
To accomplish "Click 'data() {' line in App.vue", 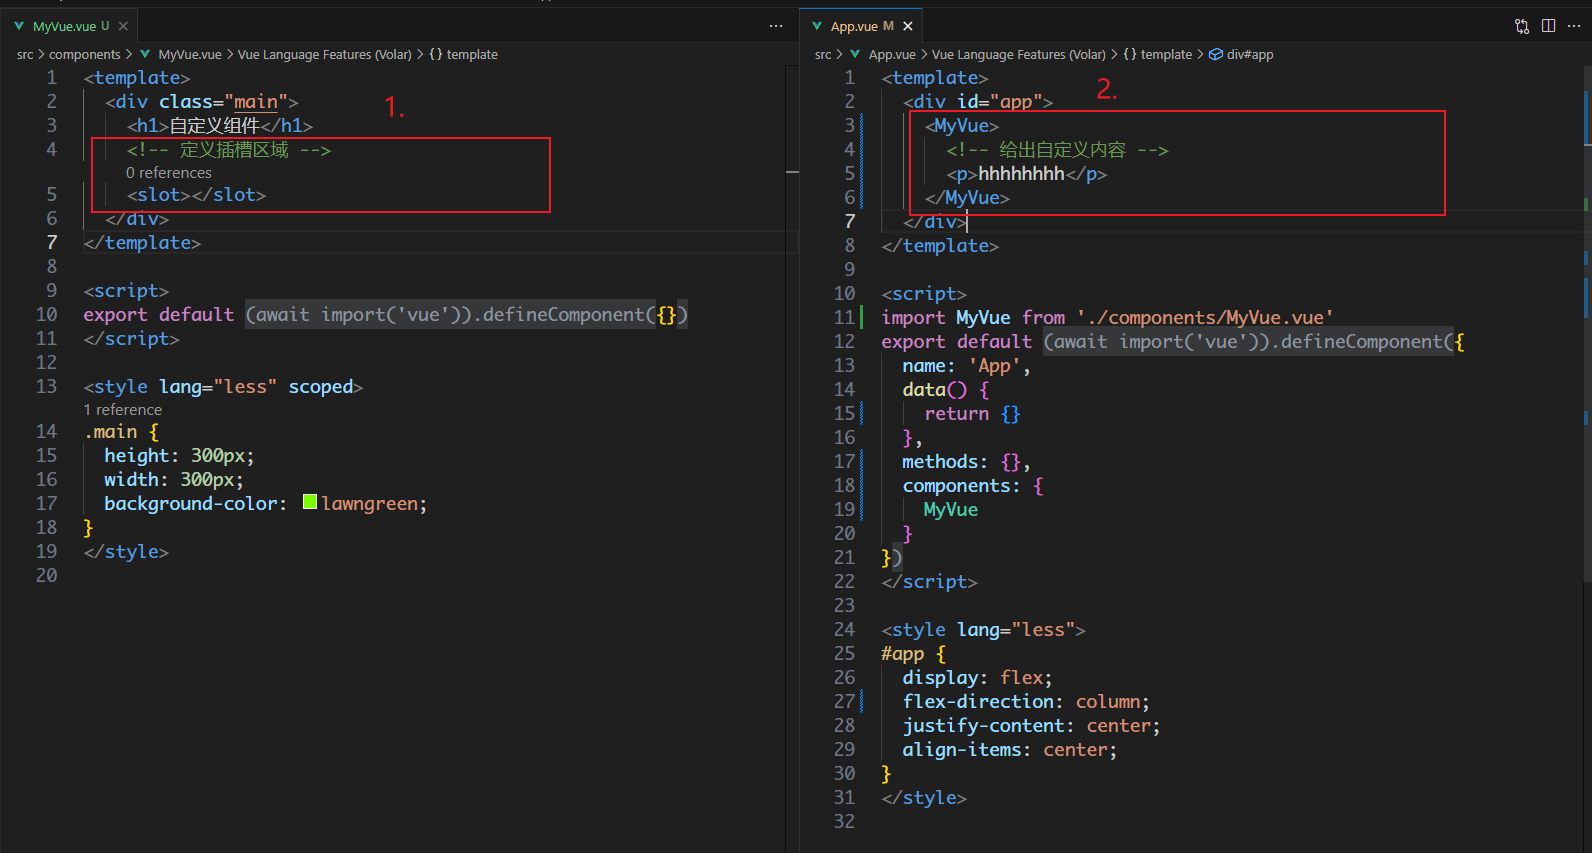I will [x=945, y=389].
